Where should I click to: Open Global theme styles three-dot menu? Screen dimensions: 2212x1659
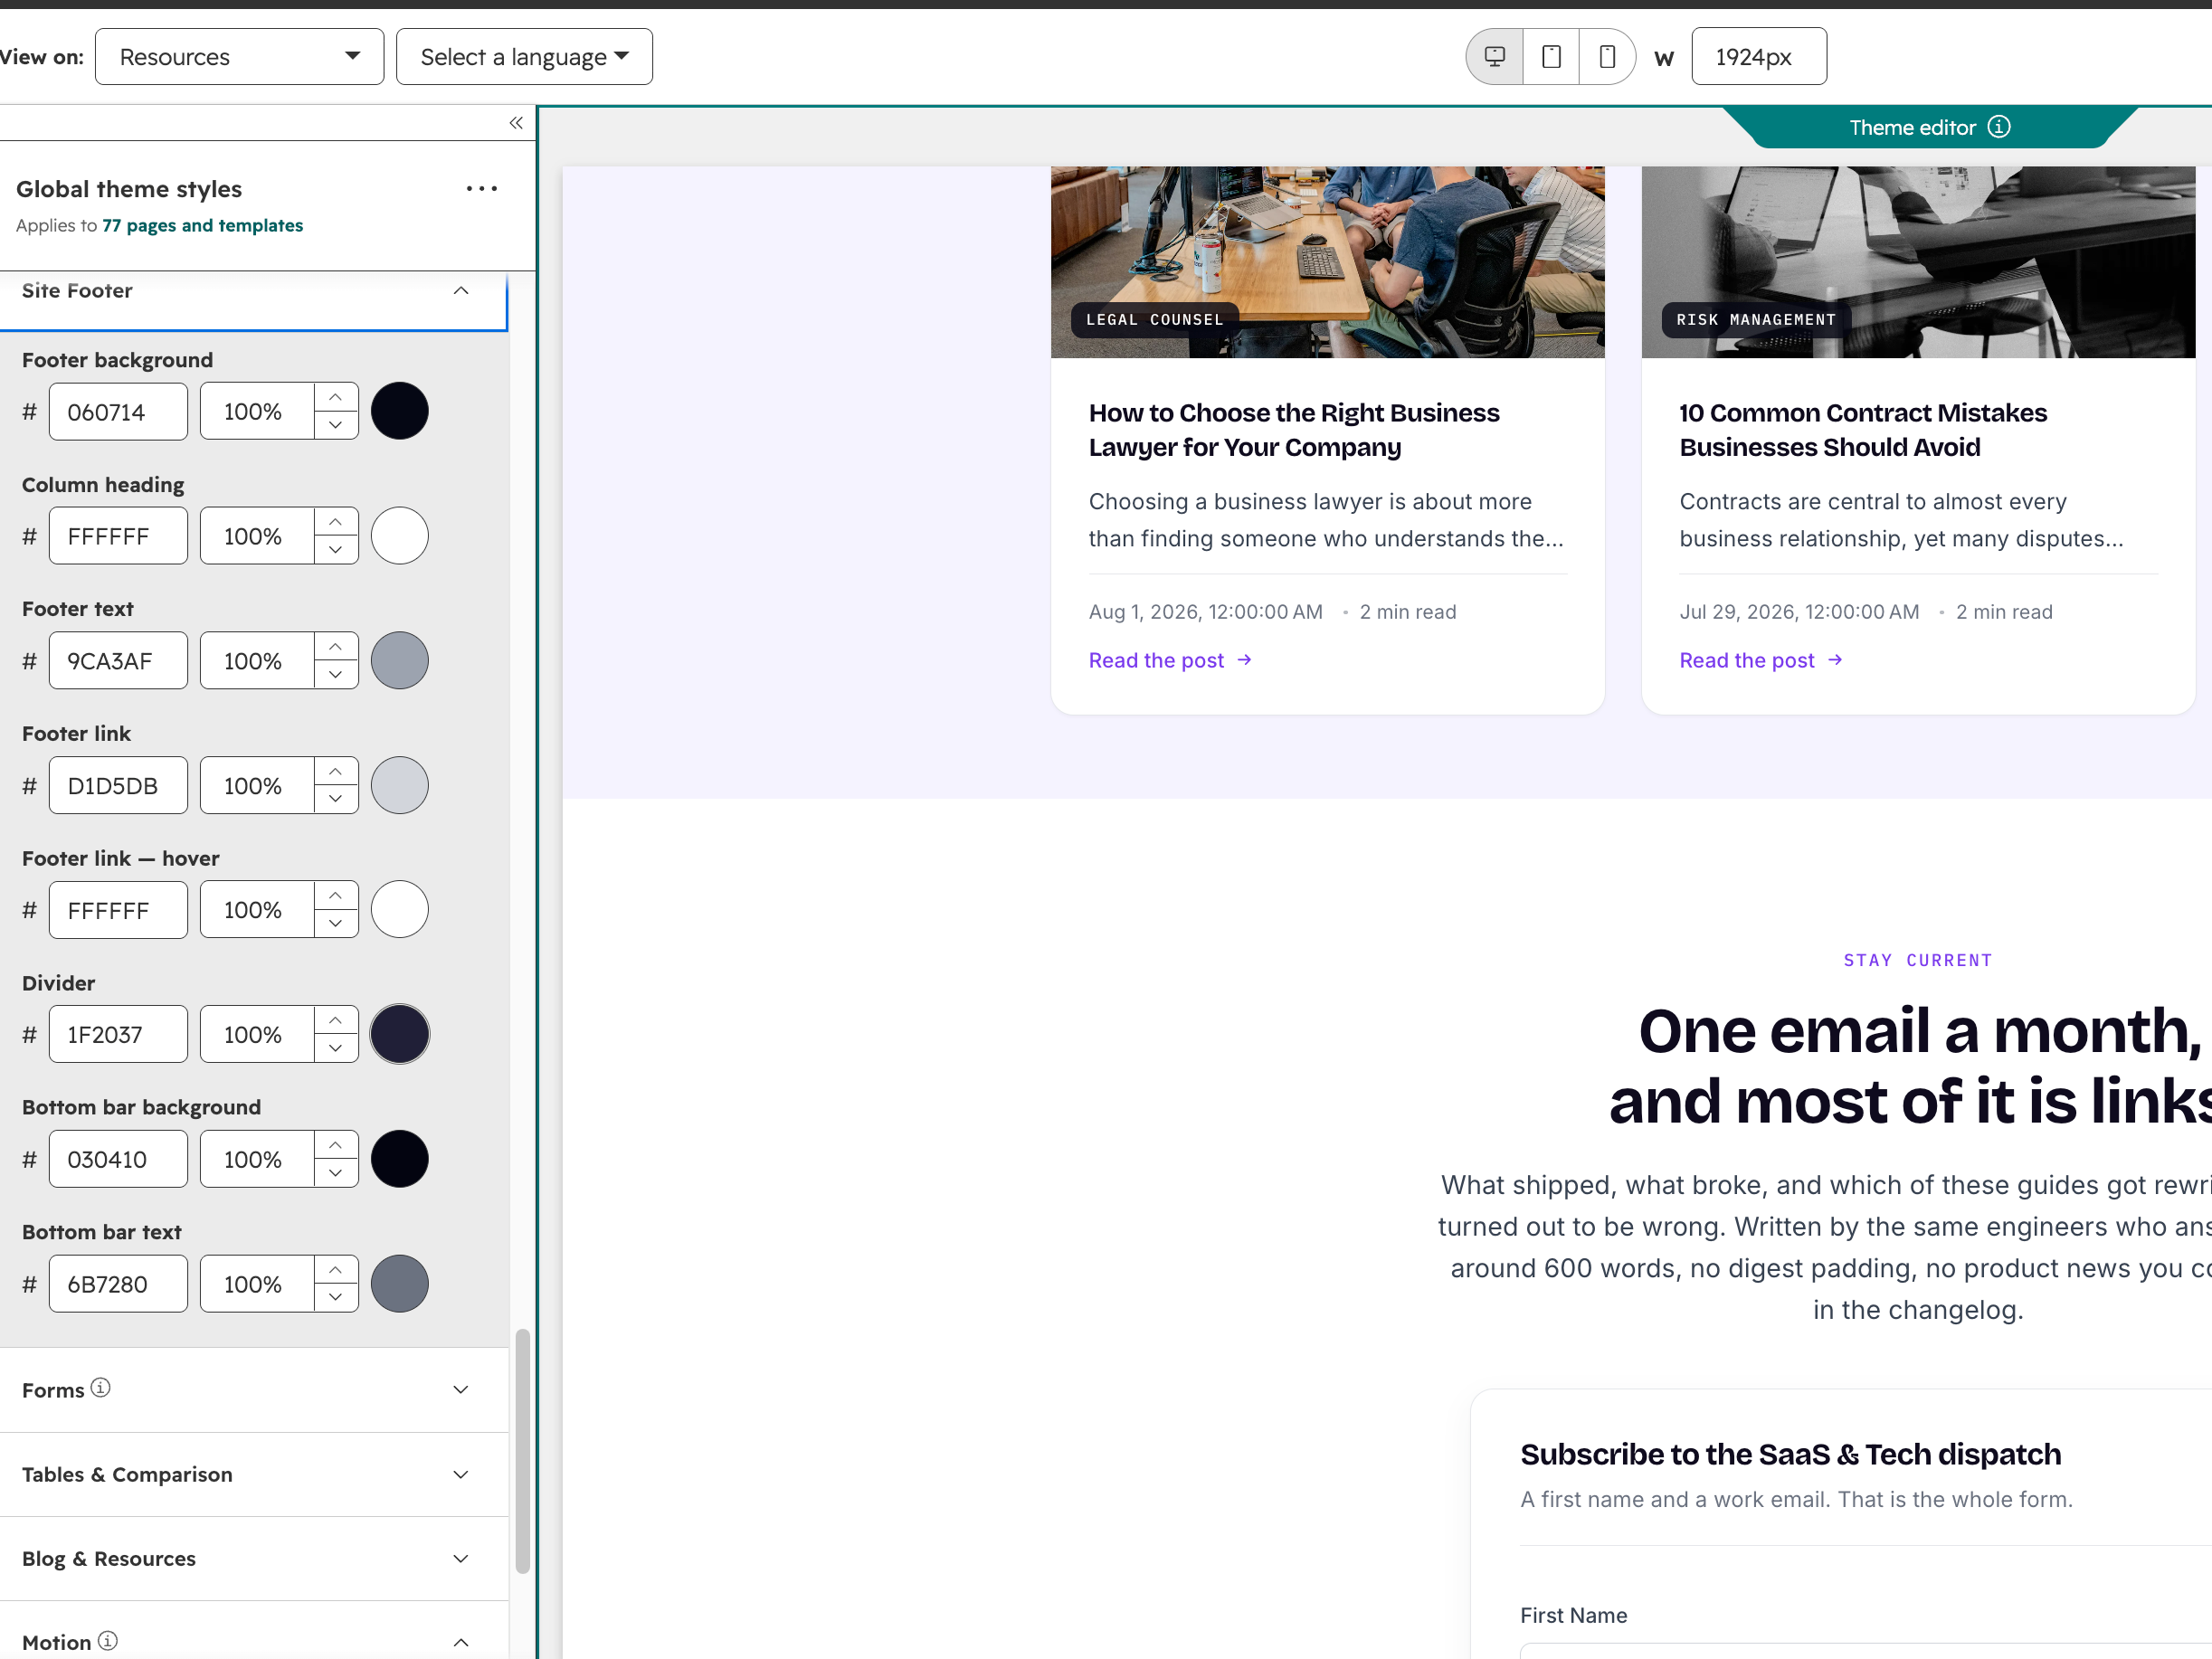482,188
